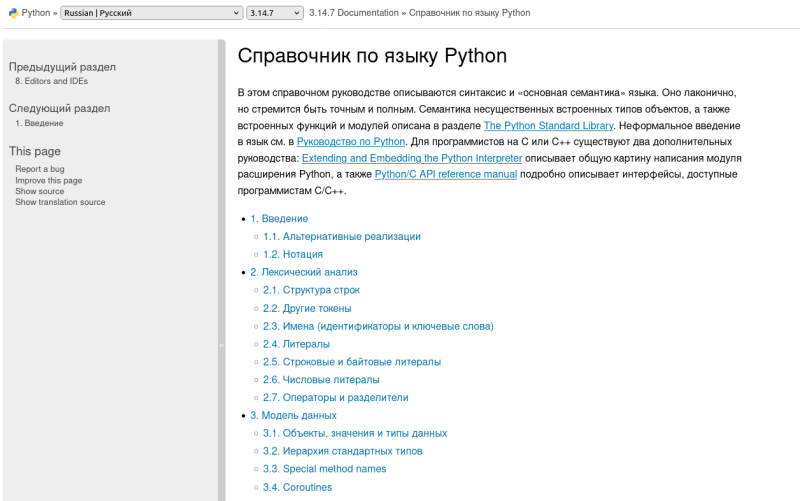Open chapter 1. Введение in contents list
800x501 pixels.
[x=279, y=218]
